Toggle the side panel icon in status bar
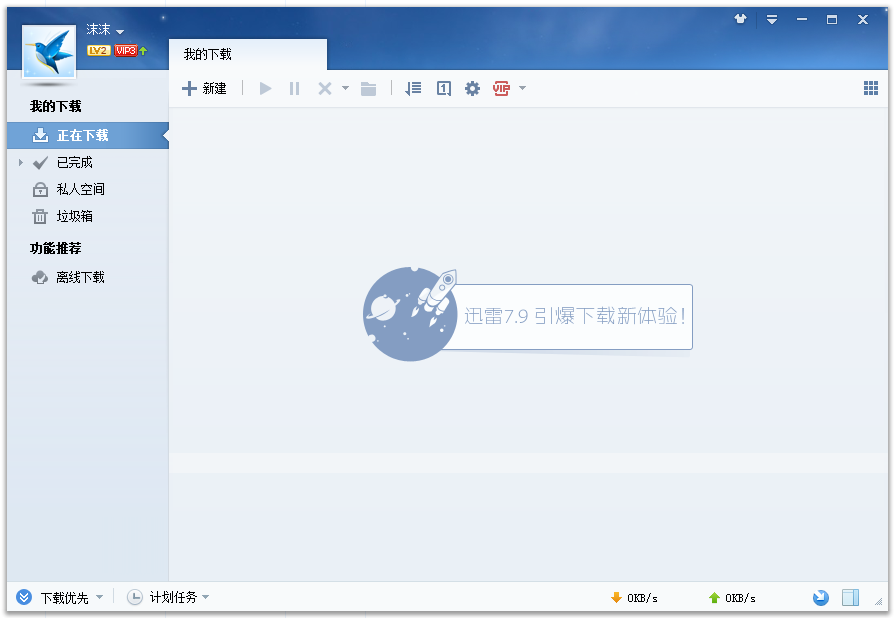Viewport: 895px width, 618px height. click(x=850, y=597)
